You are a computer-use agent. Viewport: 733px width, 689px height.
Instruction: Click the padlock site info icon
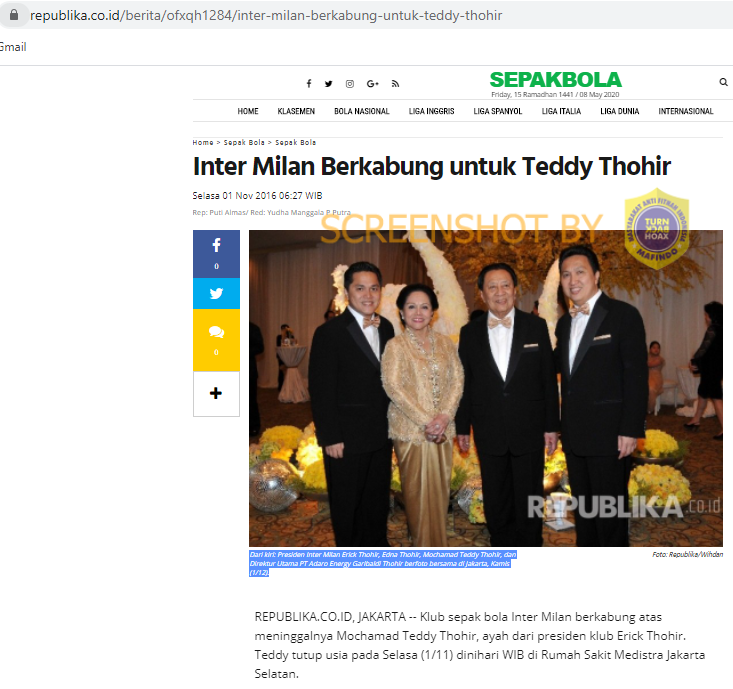14,15
